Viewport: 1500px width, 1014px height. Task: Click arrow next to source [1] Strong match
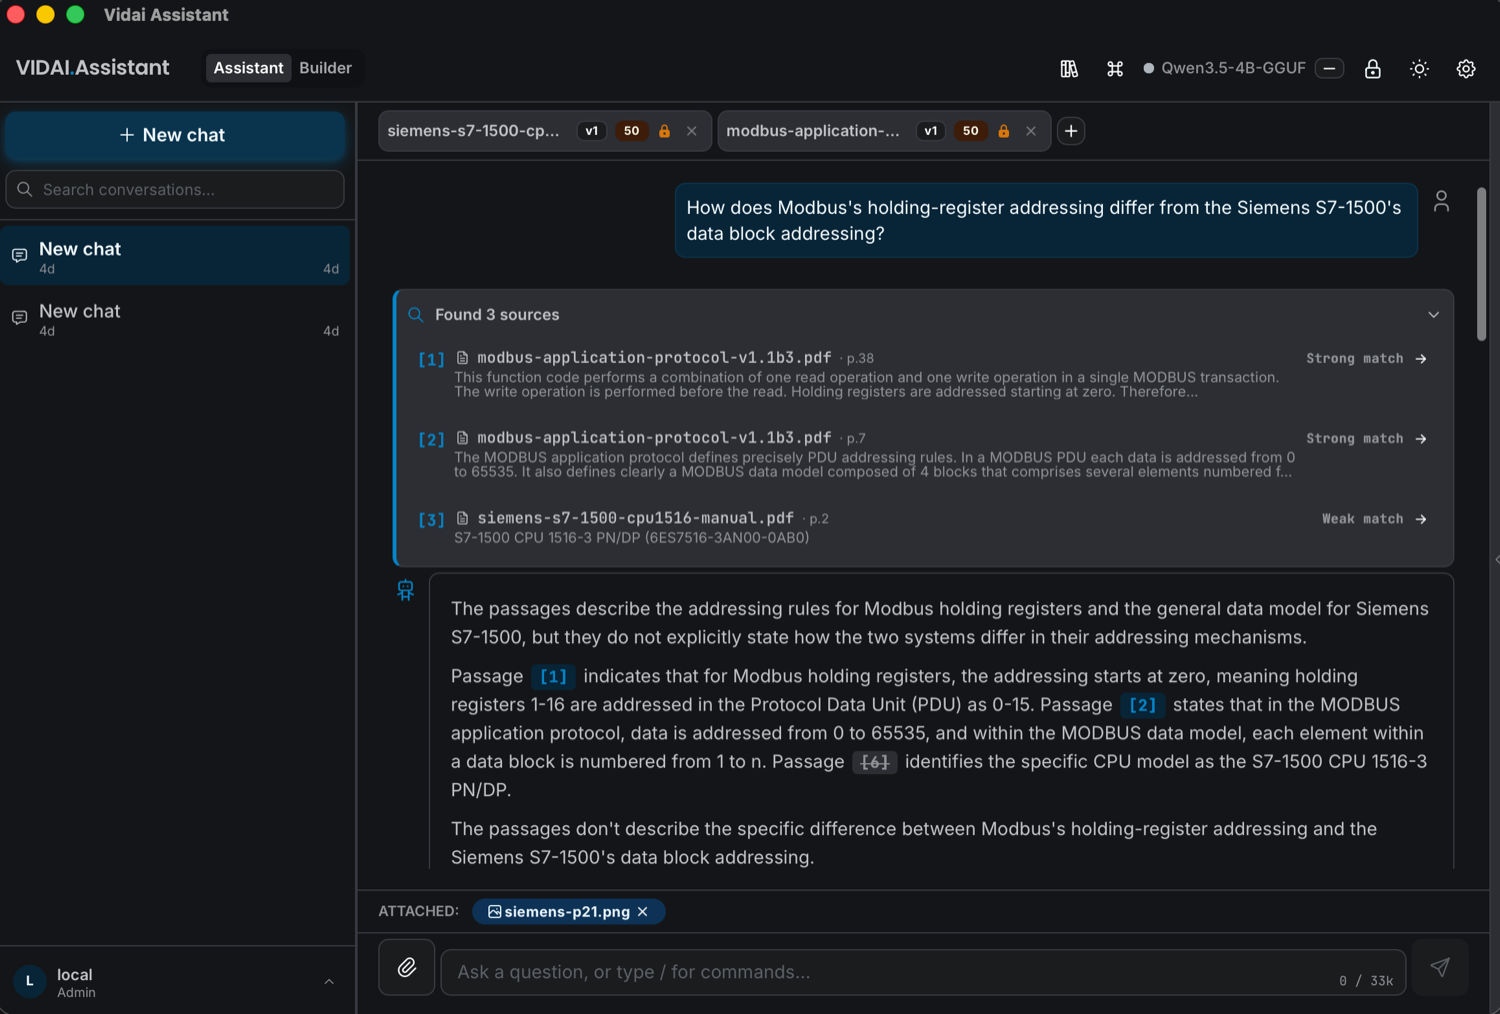pos(1421,358)
